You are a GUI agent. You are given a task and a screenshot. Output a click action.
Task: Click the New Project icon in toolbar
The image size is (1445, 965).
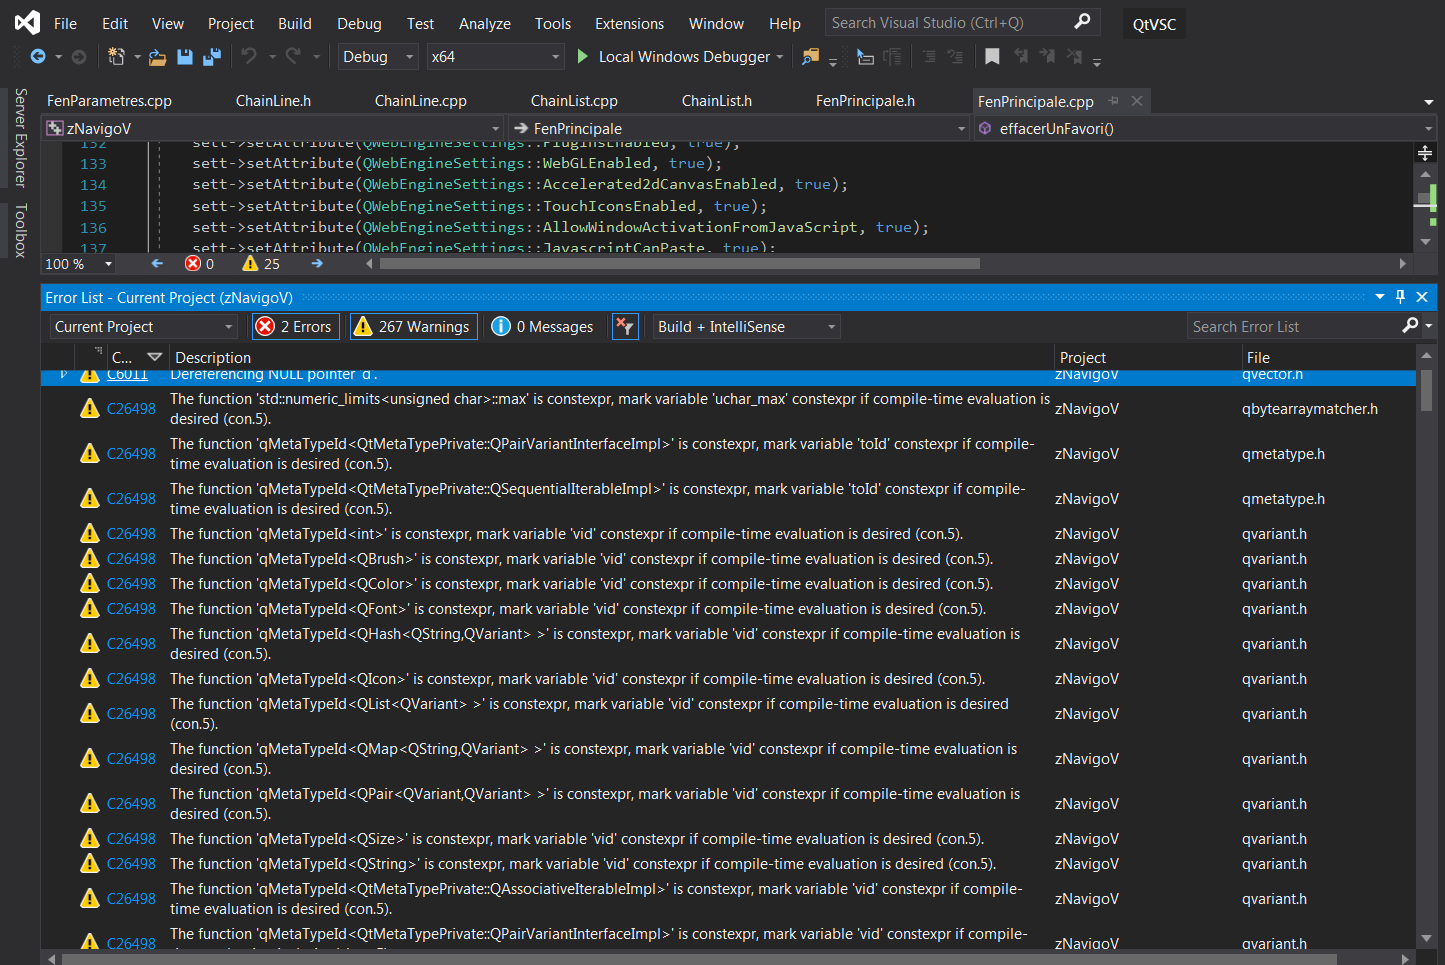(116, 57)
